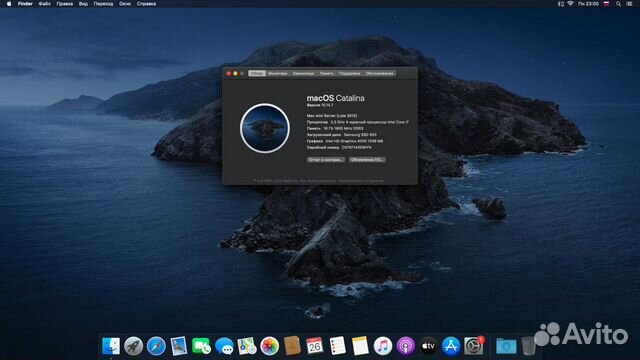Switch to the Хранилище tab

point(303,73)
